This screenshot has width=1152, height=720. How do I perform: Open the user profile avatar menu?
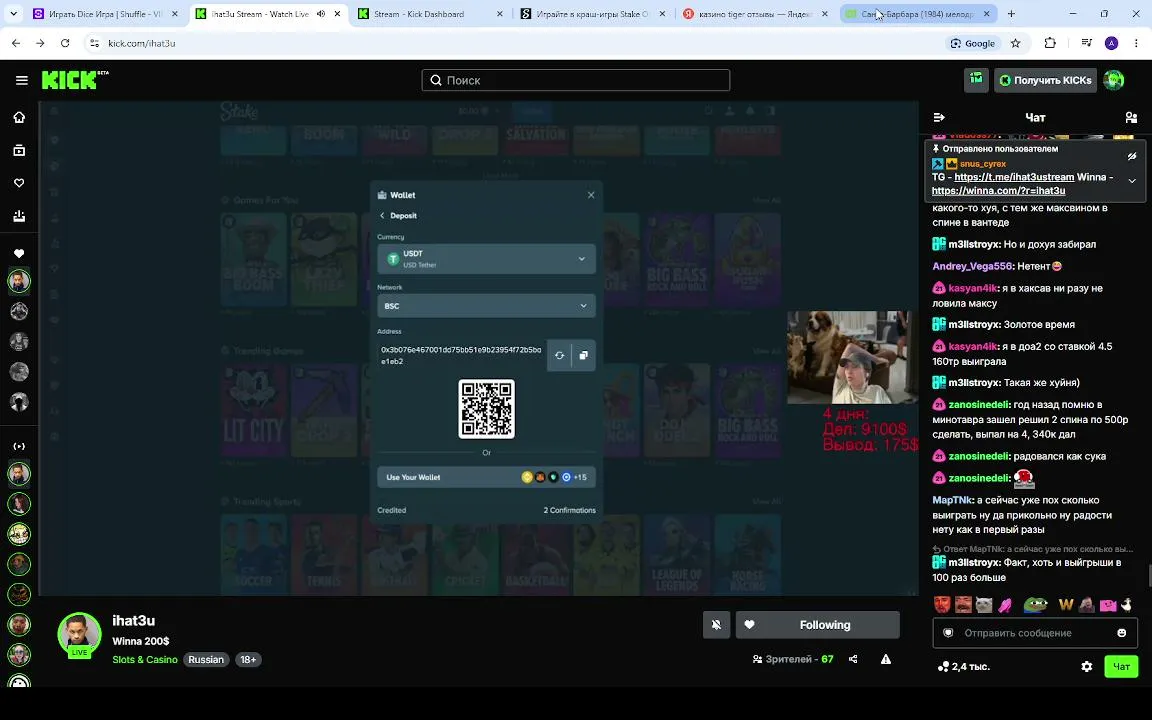tap(1114, 80)
